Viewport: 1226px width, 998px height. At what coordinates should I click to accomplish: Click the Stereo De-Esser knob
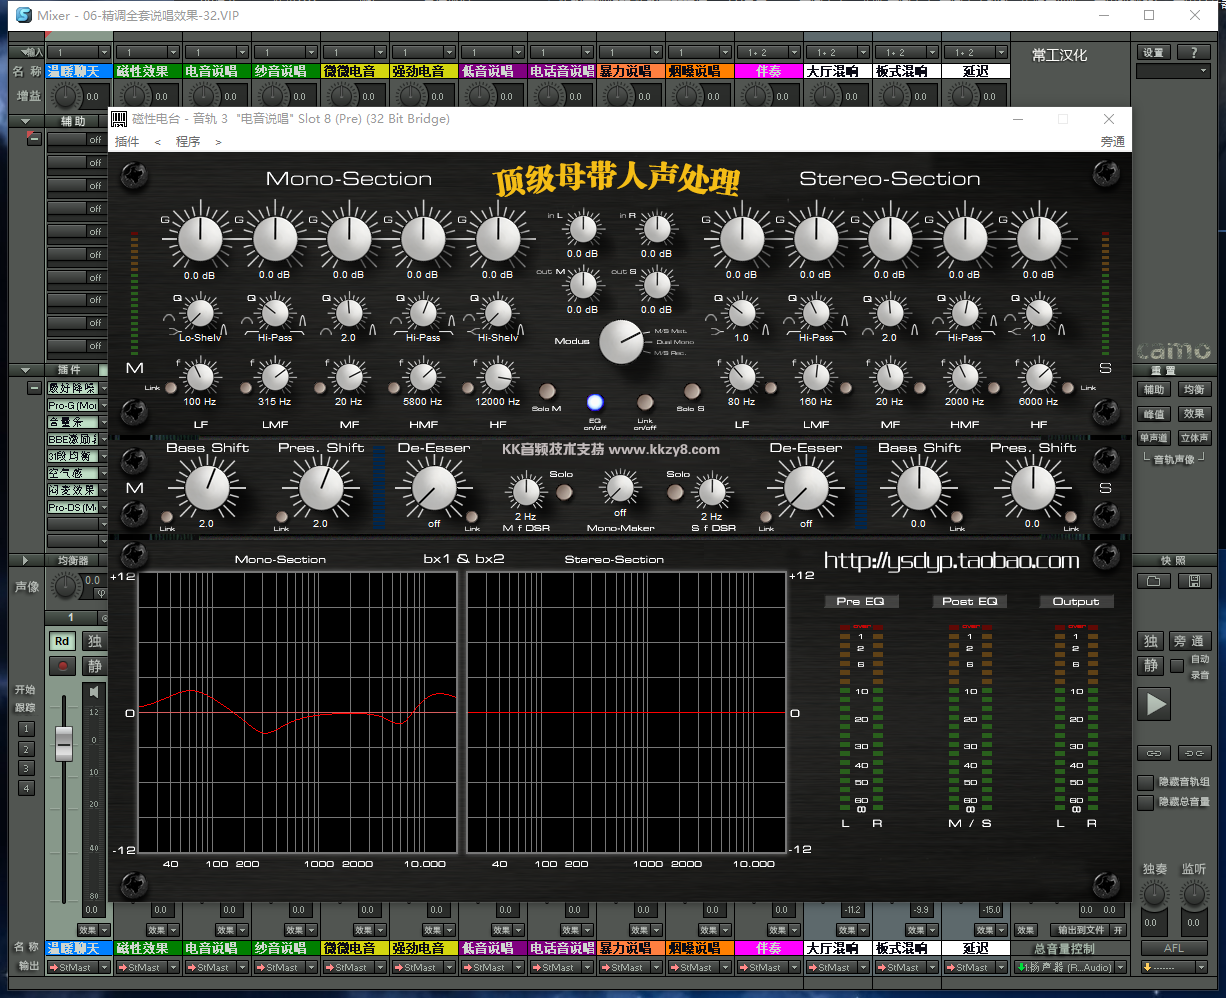[x=806, y=489]
